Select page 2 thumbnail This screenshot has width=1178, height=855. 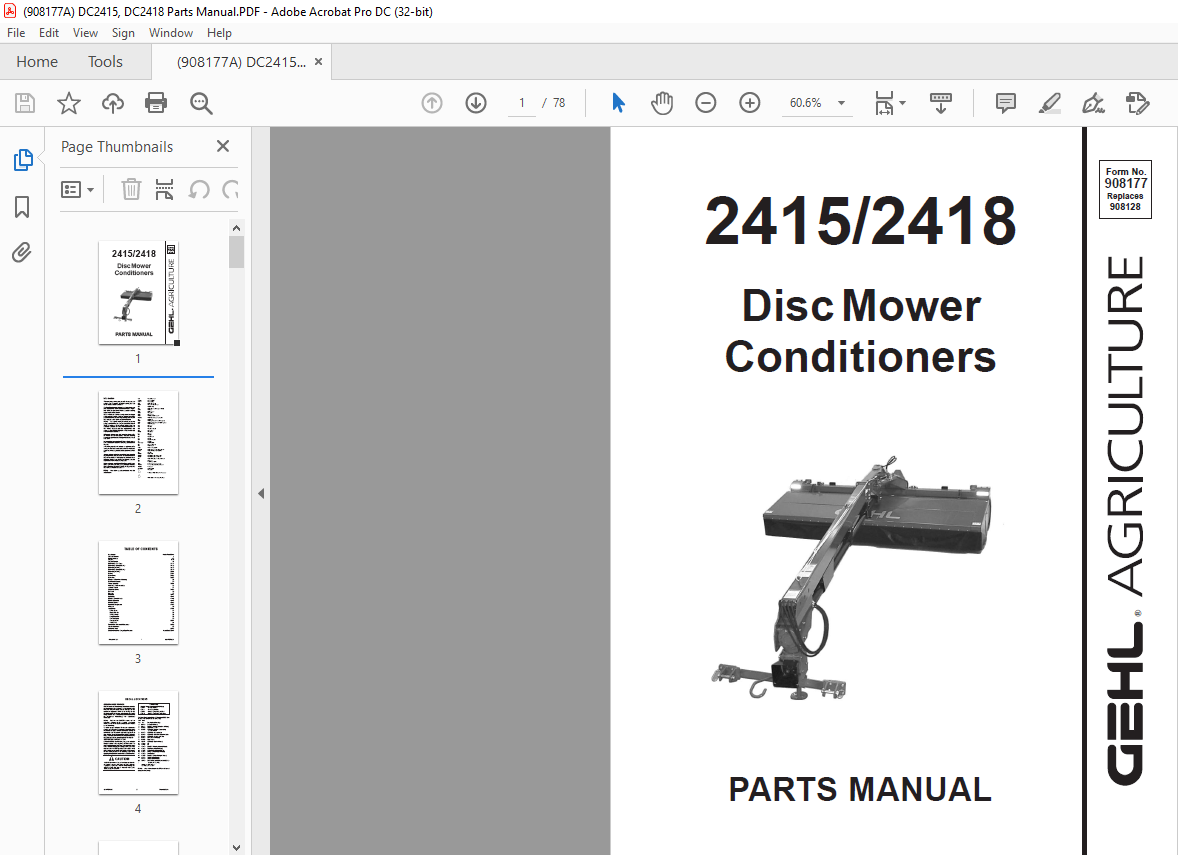[x=138, y=443]
